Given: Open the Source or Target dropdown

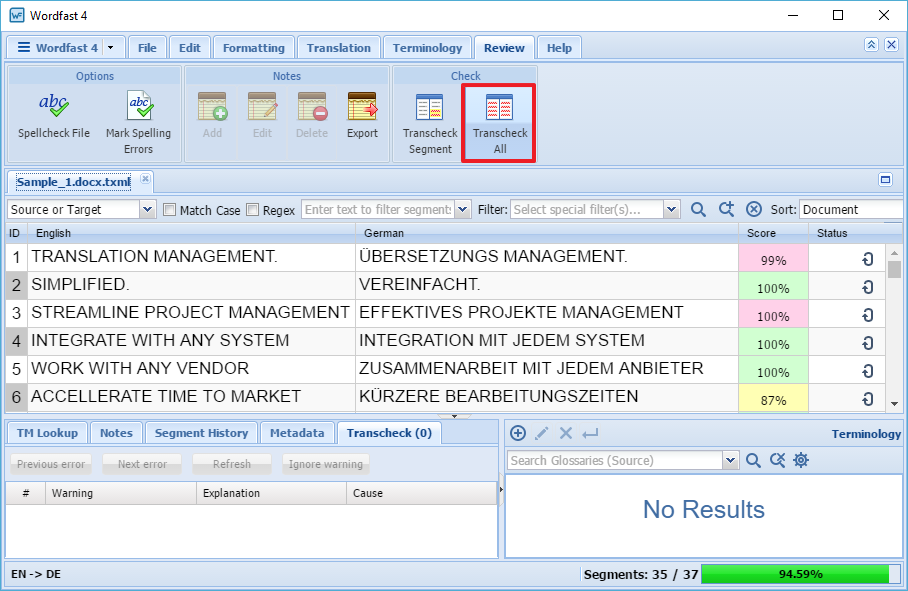Looking at the screenshot, I should (148, 210).
